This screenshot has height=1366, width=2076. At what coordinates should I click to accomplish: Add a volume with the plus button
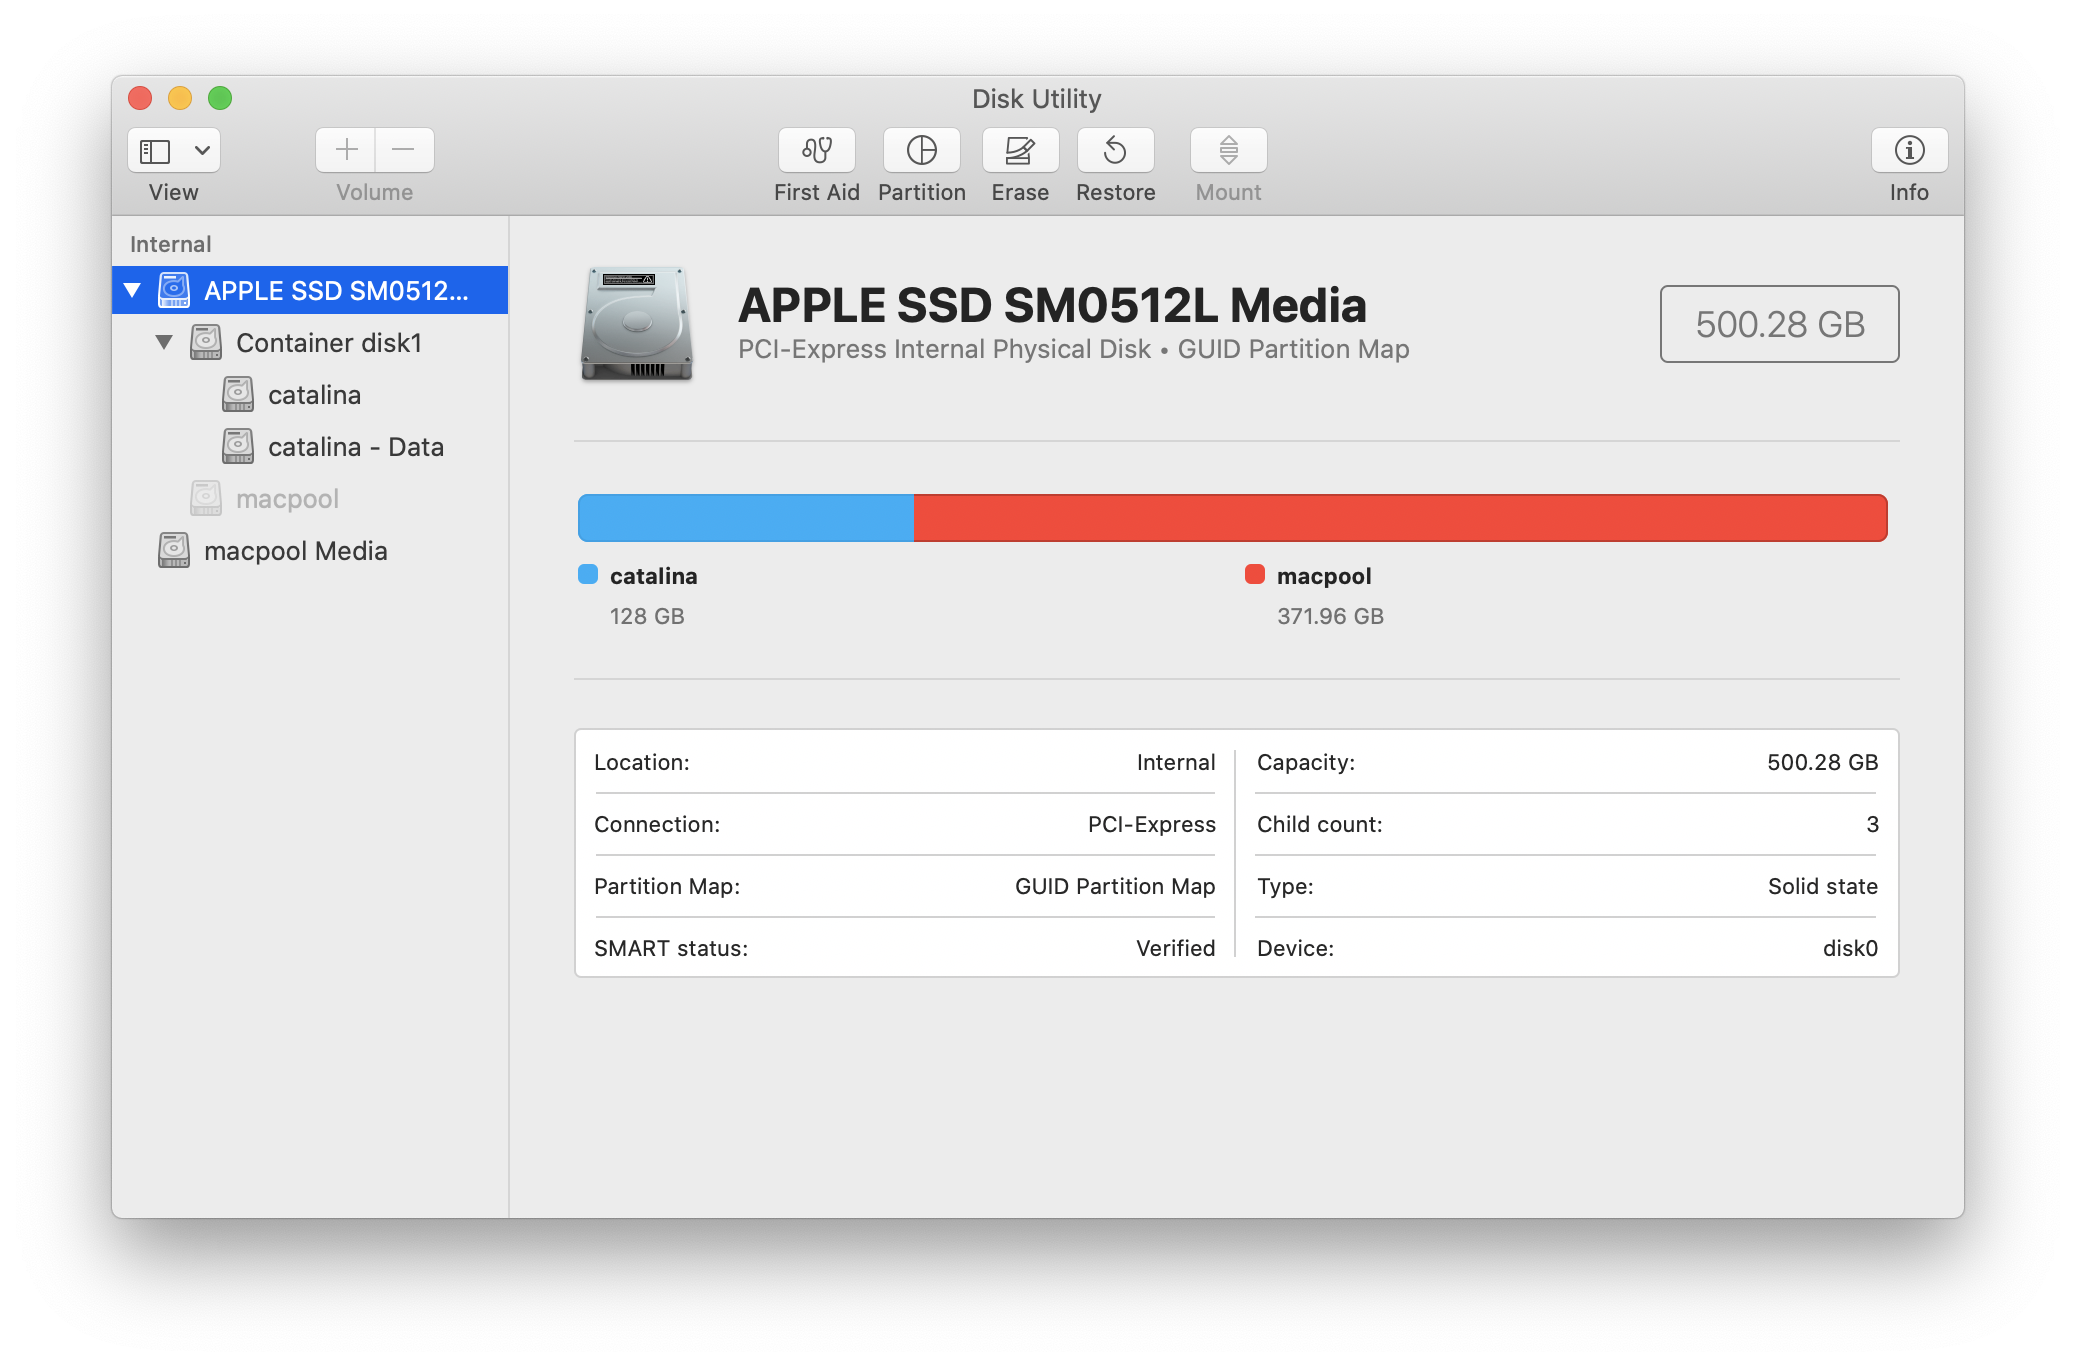(x=346, y=150)
